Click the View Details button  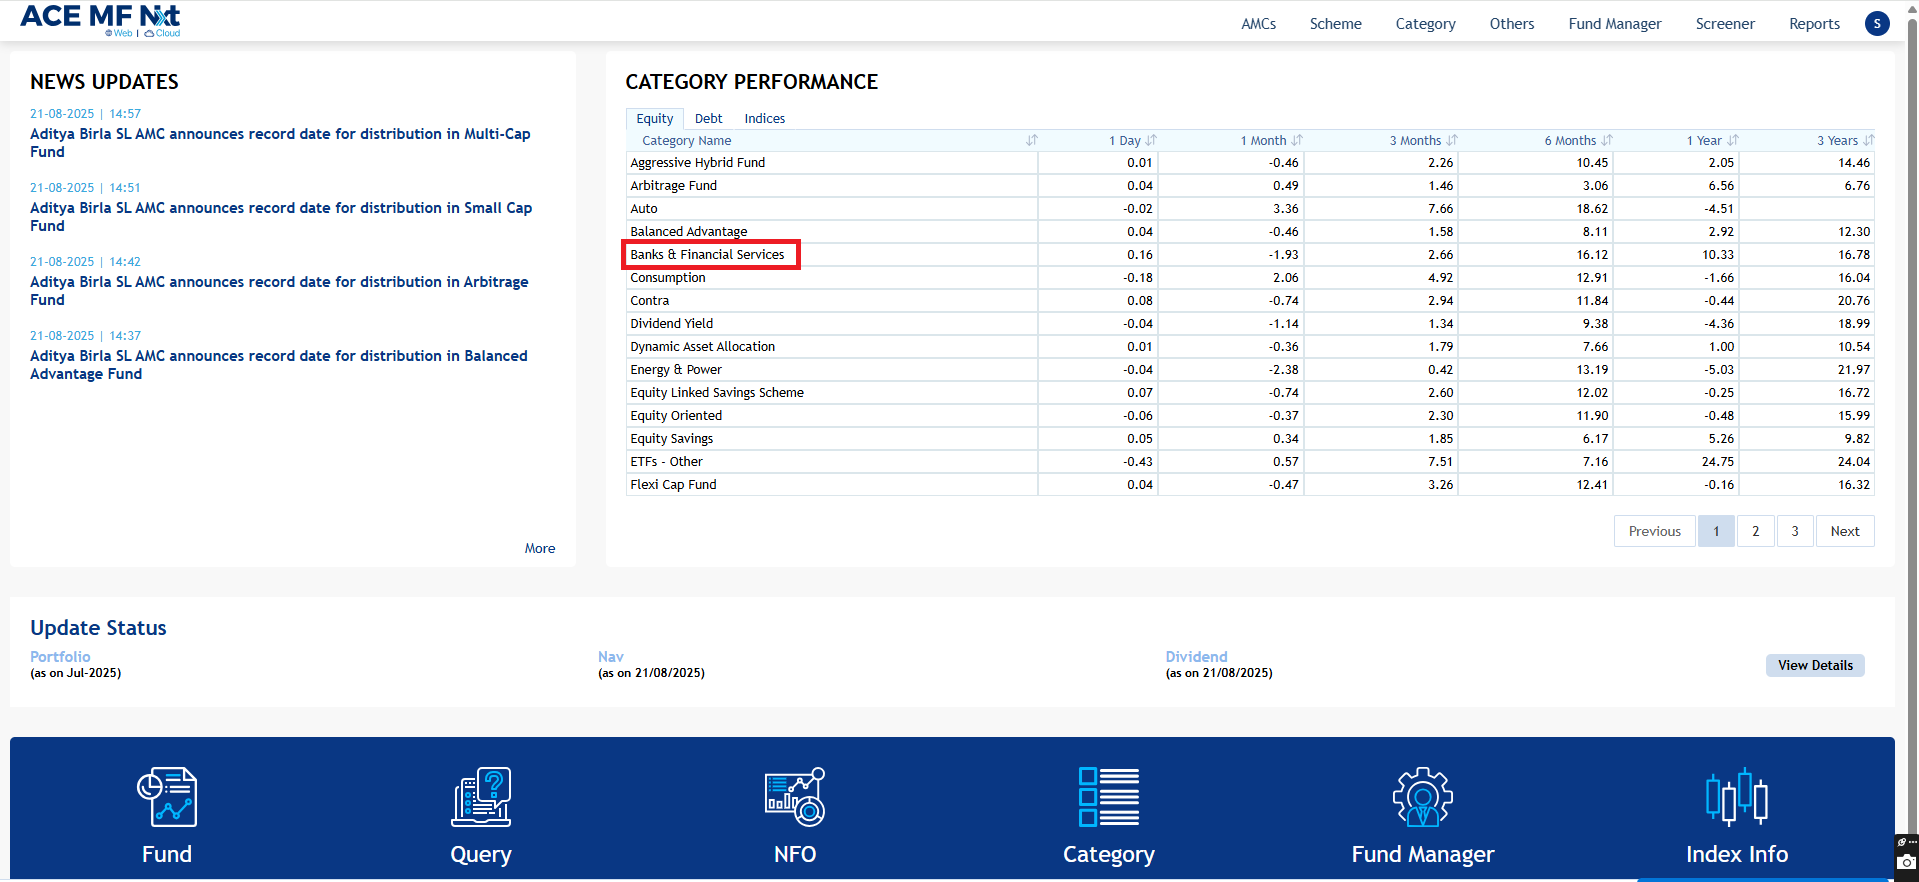pyautogui.click(x=1814, y=665)
